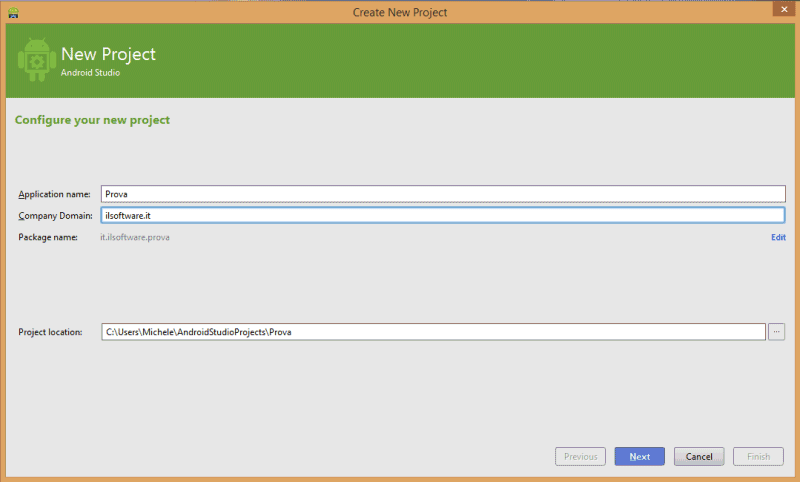Click the 'Package name:' label
800x482 pixels.
(x=48, y=237)
